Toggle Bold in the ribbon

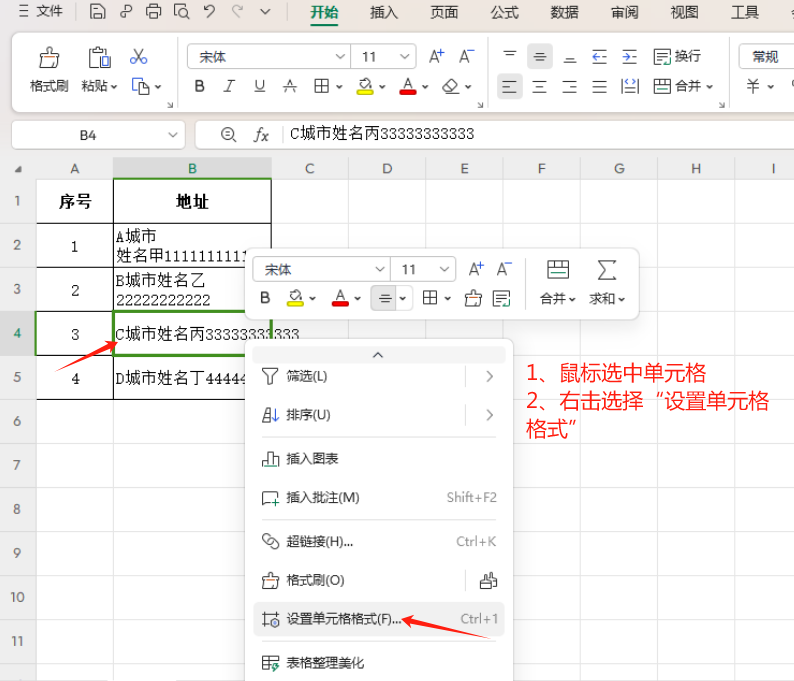[200, 87]
